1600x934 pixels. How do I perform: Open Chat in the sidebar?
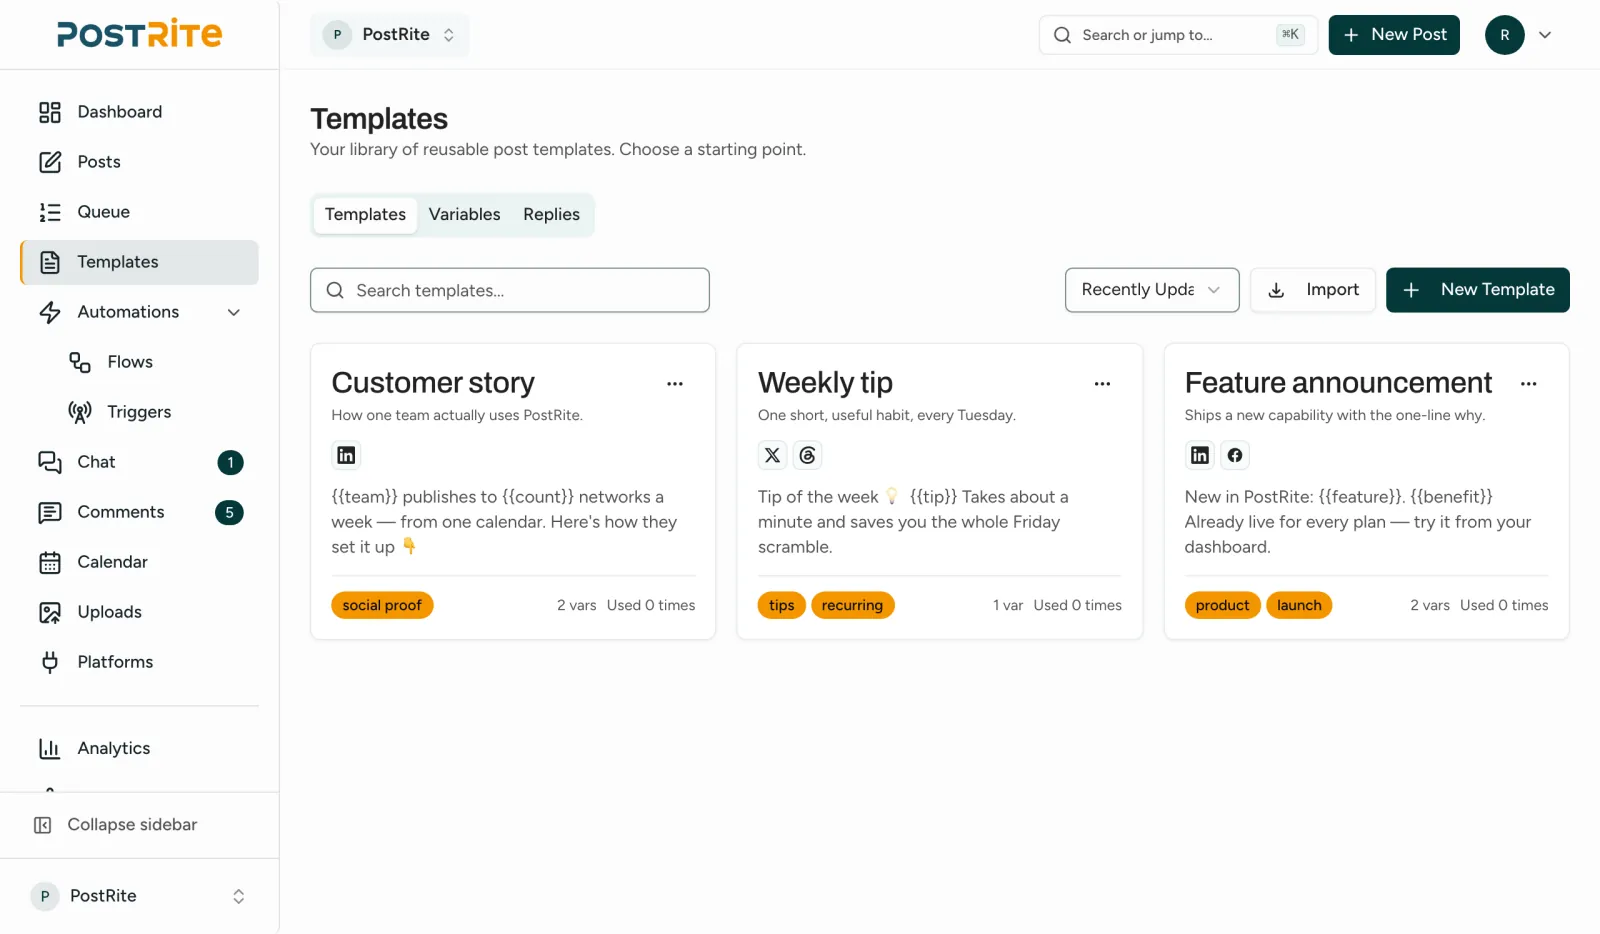[x=139, y=462]
